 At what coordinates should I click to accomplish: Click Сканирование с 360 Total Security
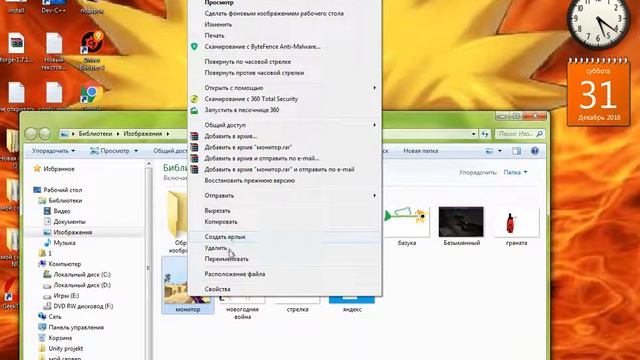pos(251,99)
